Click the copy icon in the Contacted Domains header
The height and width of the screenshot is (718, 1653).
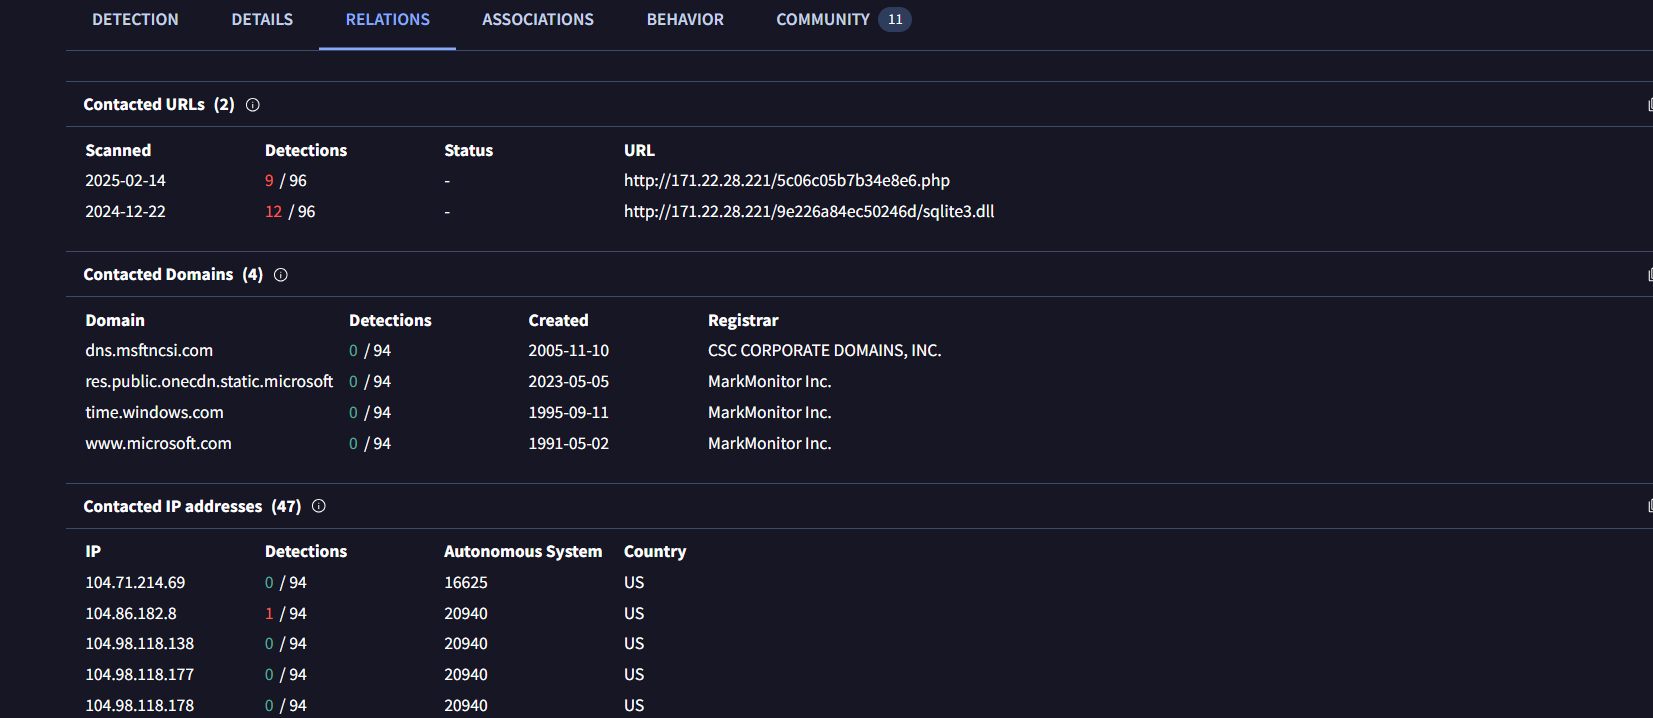tap(1649, 275)
